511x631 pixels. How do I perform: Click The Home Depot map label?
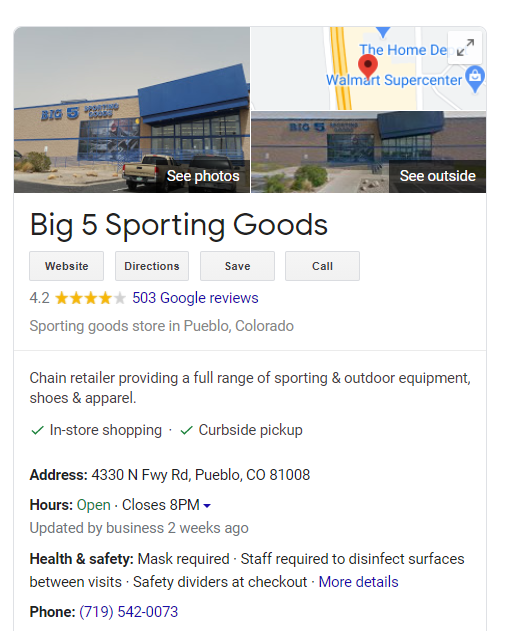pyautogui.click(x=404, y=50)
